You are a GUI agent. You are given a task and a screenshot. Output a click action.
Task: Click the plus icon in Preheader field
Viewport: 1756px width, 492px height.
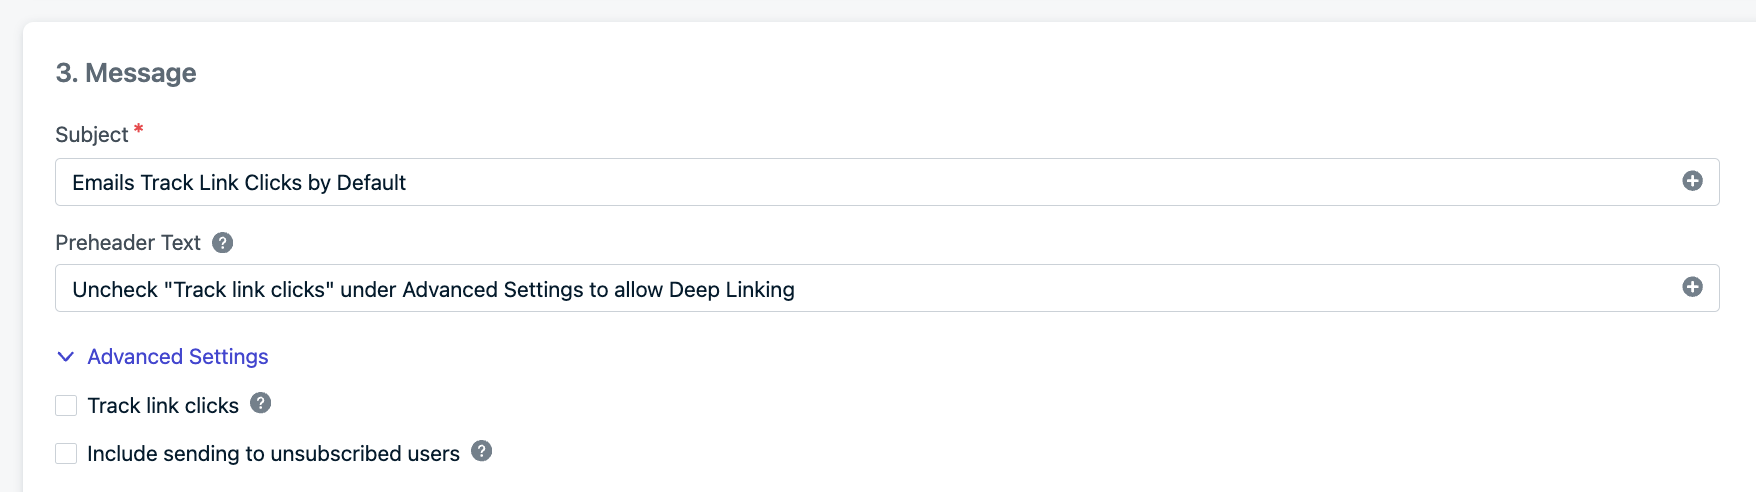1692,287
